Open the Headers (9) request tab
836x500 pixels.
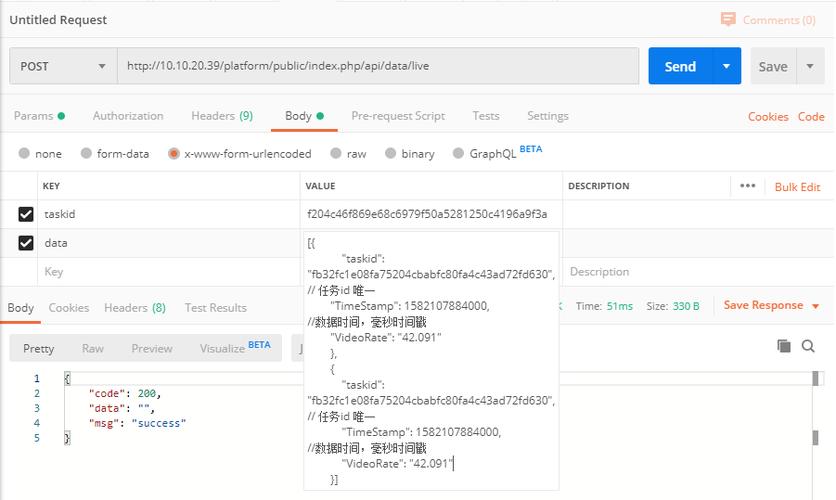pyautogui.click(x=222, y=116)
